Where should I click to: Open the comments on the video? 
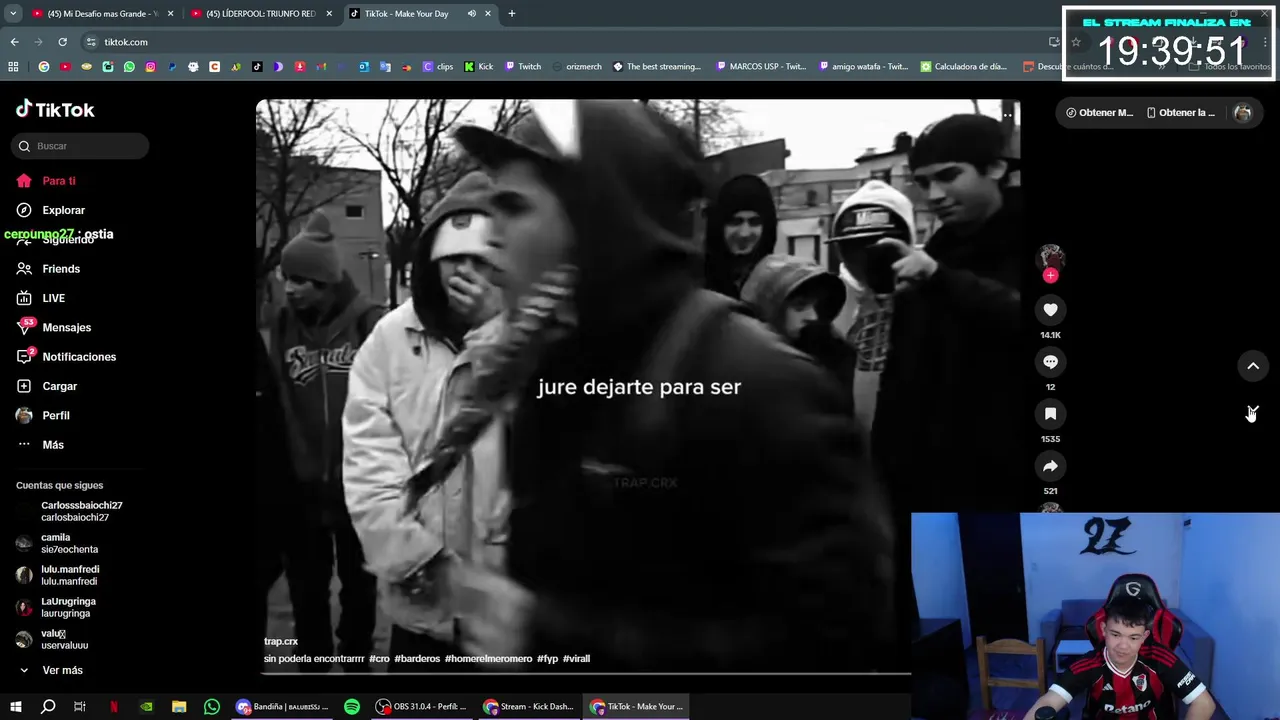click(1050, 362)
